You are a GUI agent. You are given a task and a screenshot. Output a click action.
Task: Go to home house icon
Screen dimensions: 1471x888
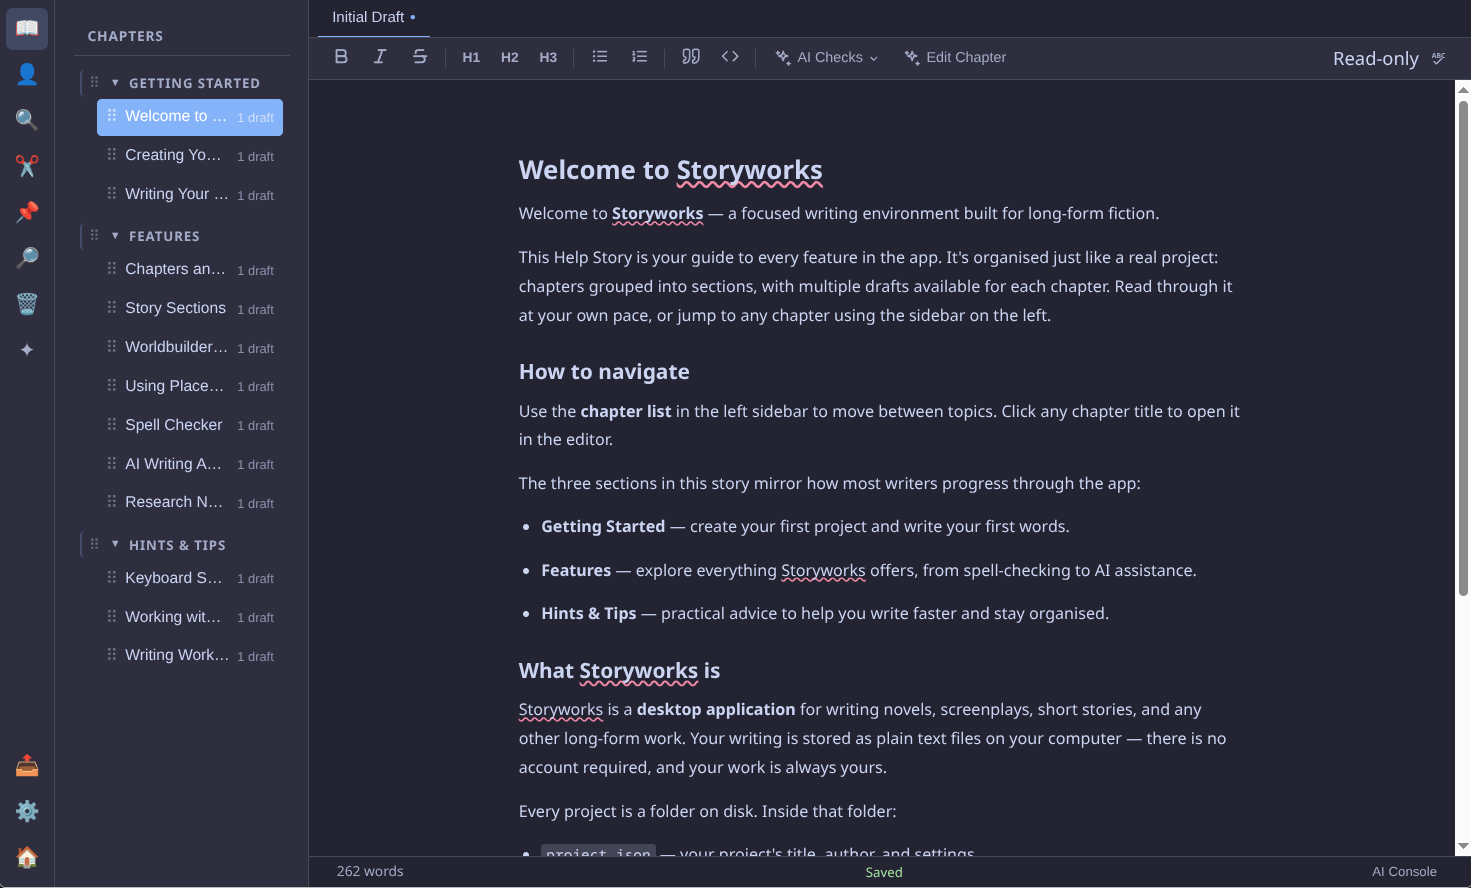(x=27, y=857)
